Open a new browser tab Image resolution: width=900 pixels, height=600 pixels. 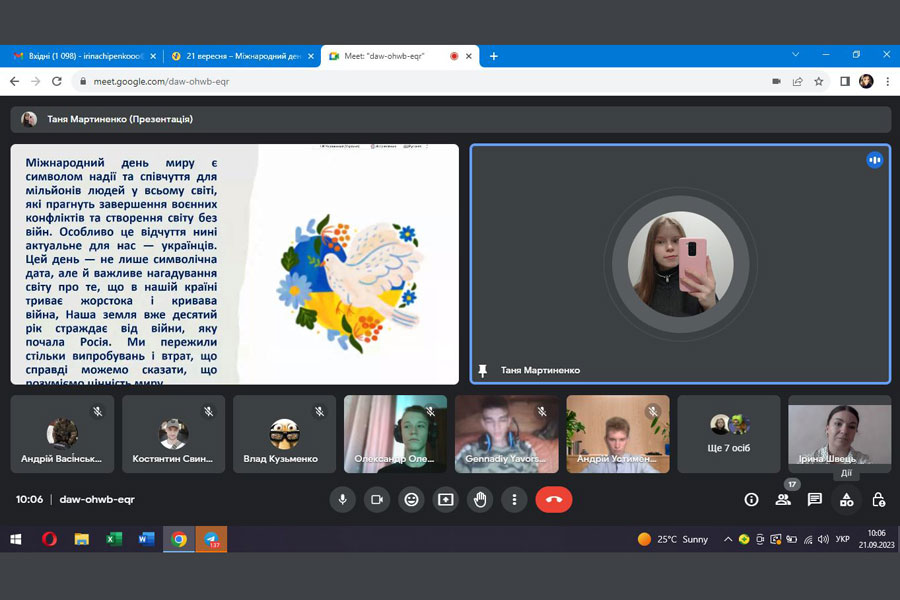click(494, 56)
